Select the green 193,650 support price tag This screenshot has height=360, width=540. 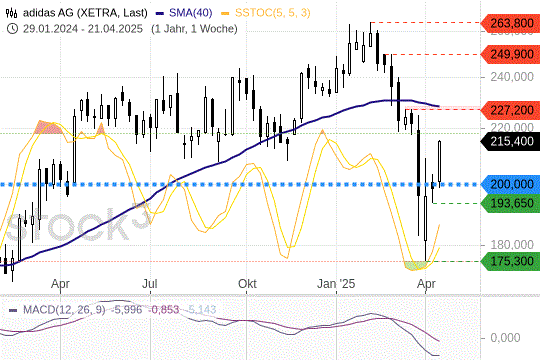pos(510,203)
